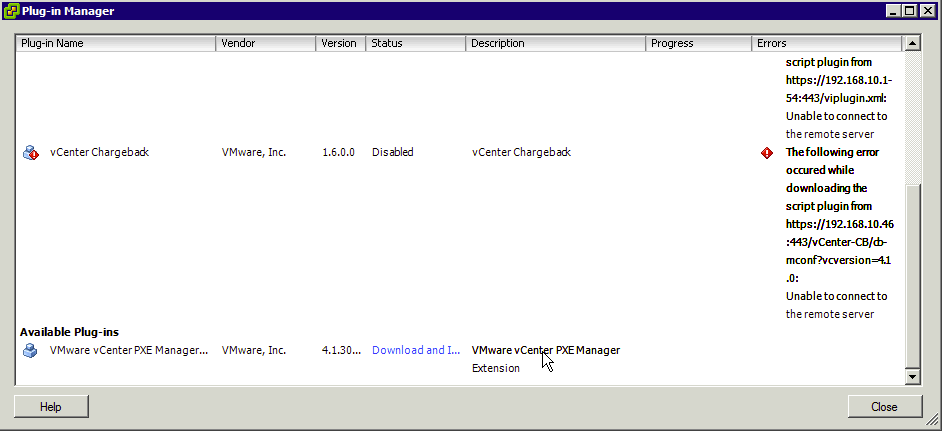This screenshot has width=942, height=431.
Task: Click version 4.1.30... cell of PXE Manager
Action: pos(341,350)
